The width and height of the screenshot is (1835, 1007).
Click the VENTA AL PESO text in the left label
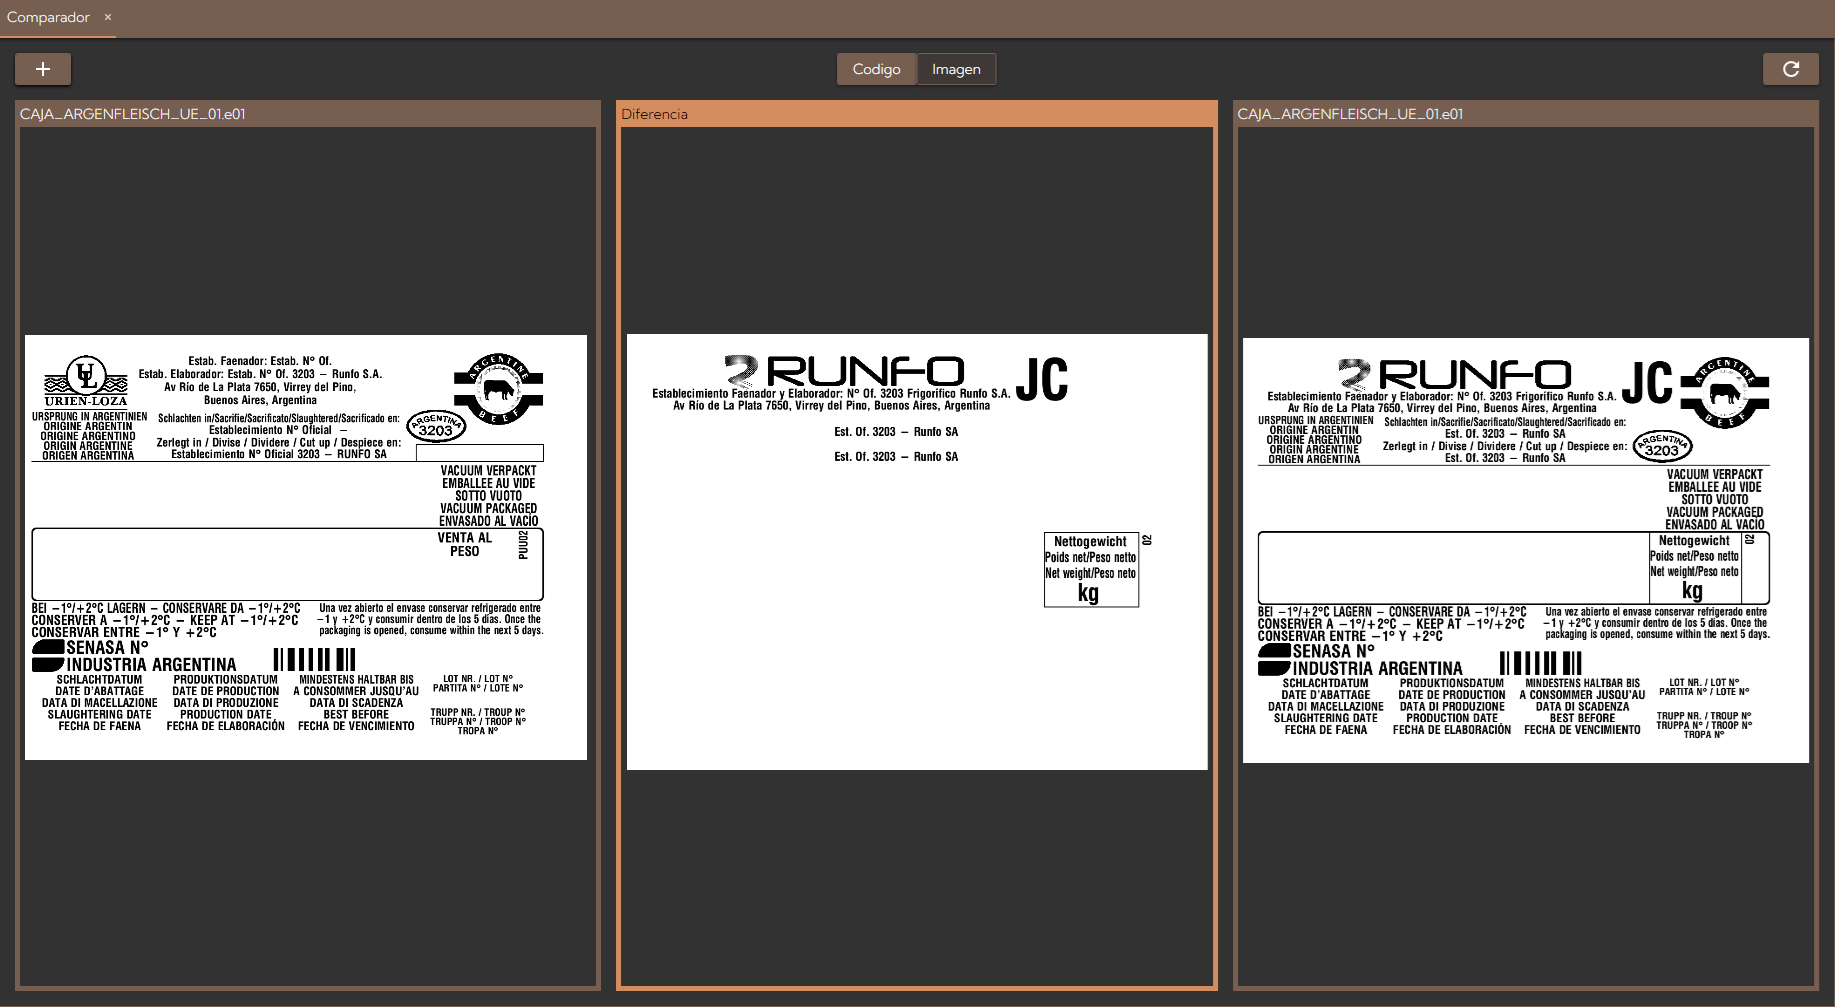coord(465,545)
